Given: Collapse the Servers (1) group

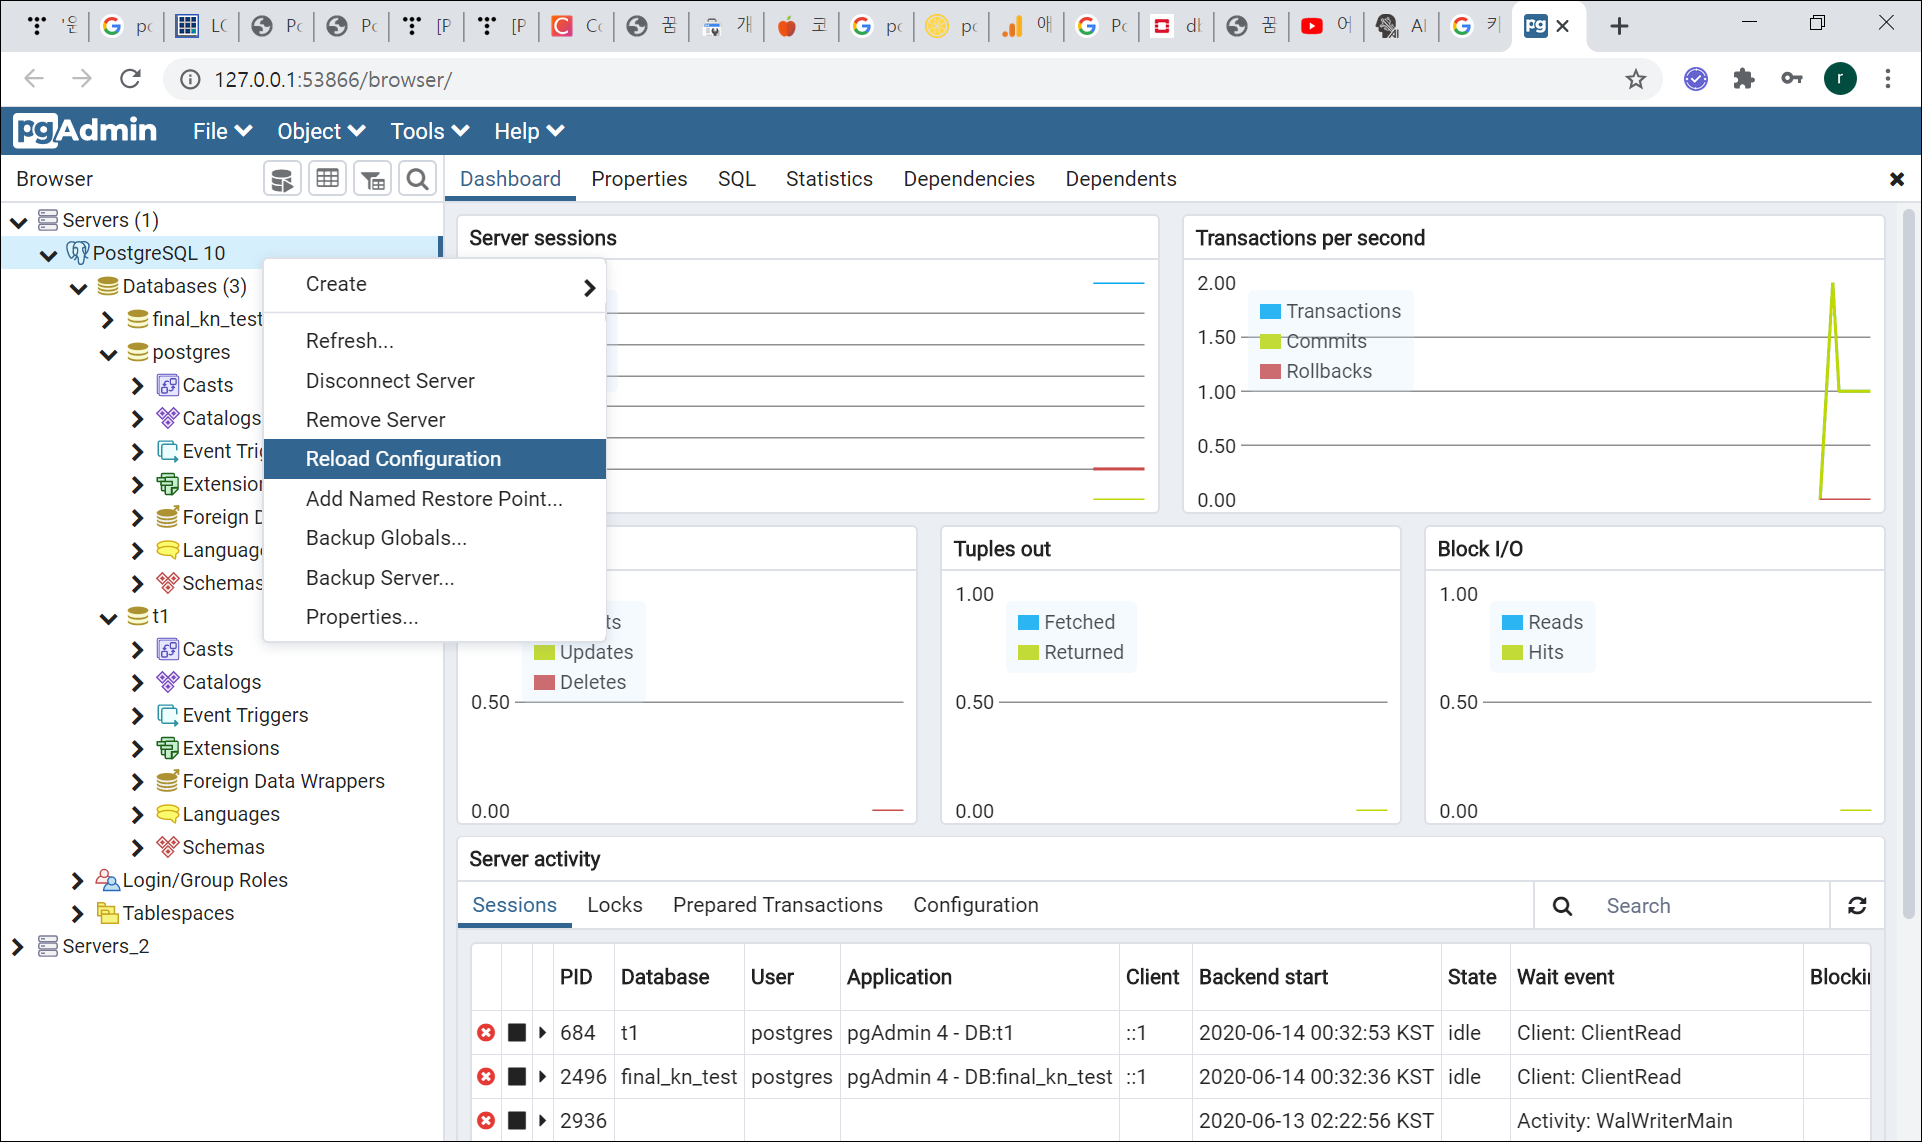Looking at the screenshot, I should [x=19, y=221].
